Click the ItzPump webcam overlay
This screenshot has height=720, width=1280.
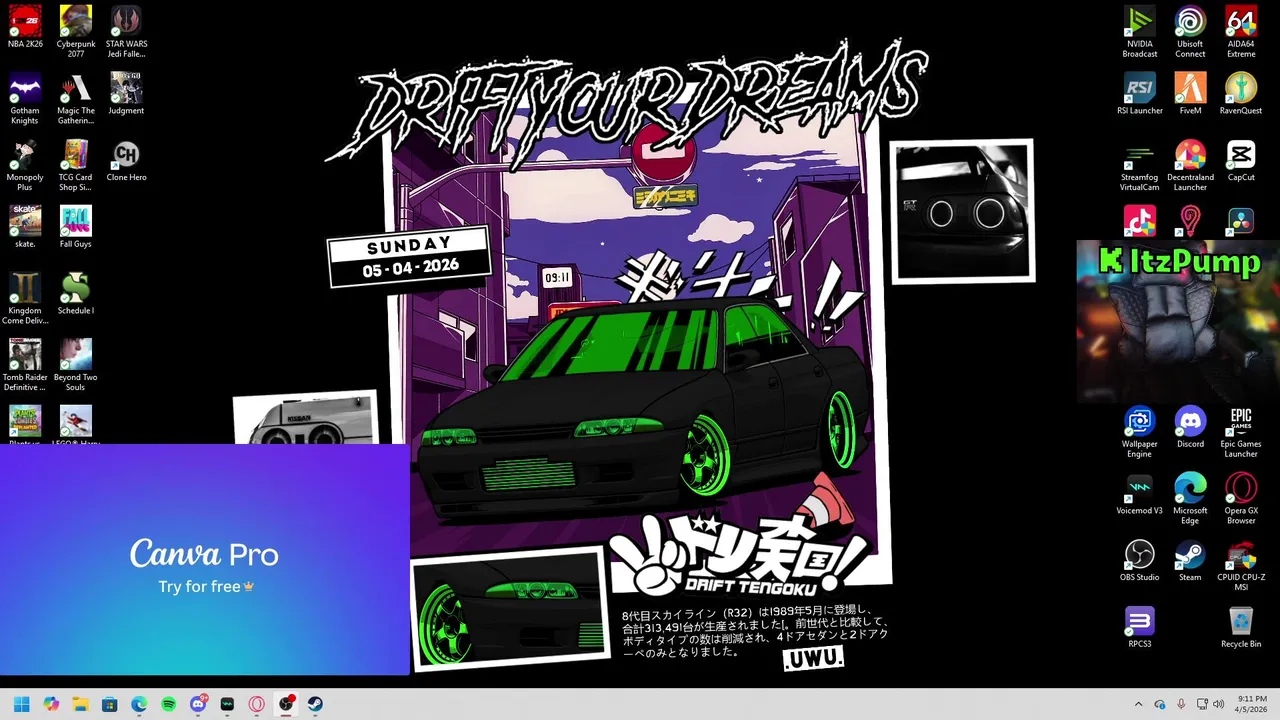point(1178,322)
